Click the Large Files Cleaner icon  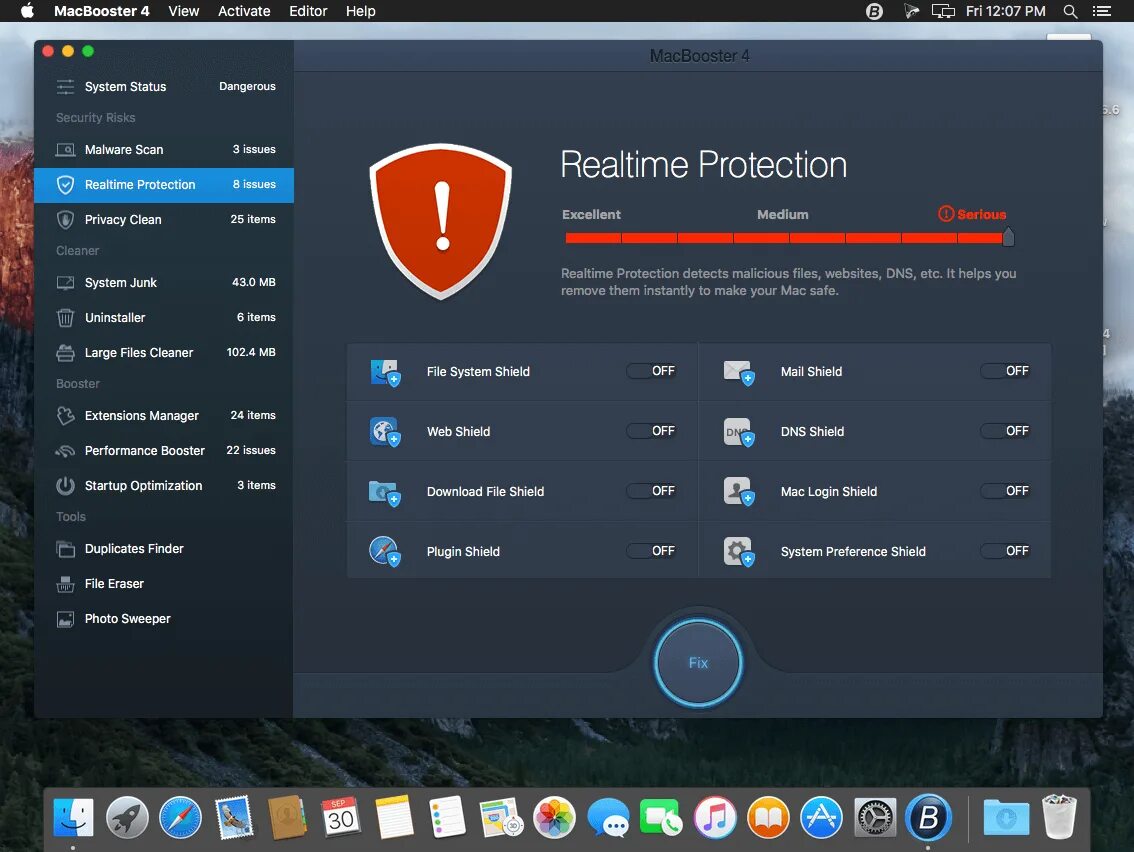[x=65, y=353]
